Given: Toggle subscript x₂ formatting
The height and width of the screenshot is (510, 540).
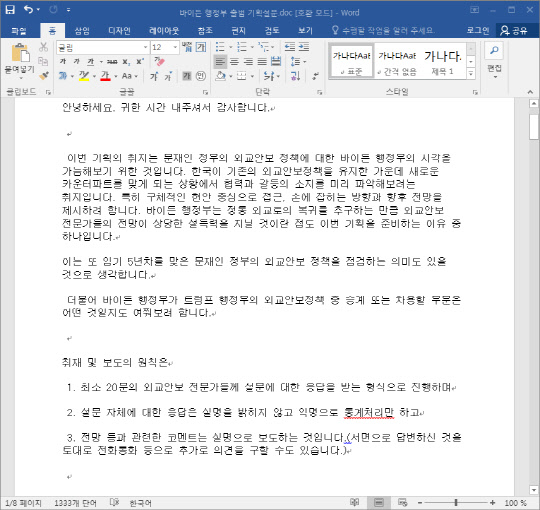Looking at the screenshot, I should (126, 62).
